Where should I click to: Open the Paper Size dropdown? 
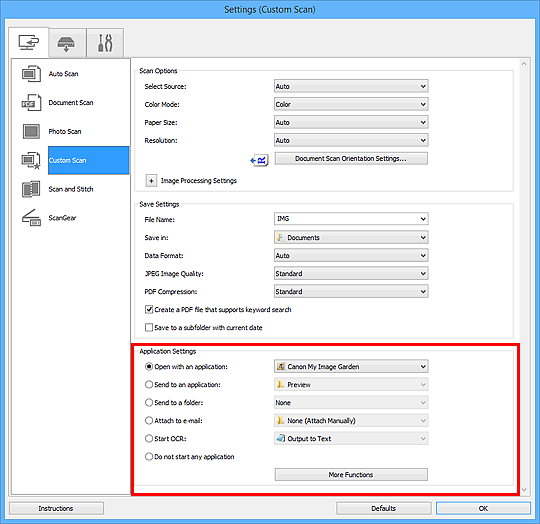[351, 123]
